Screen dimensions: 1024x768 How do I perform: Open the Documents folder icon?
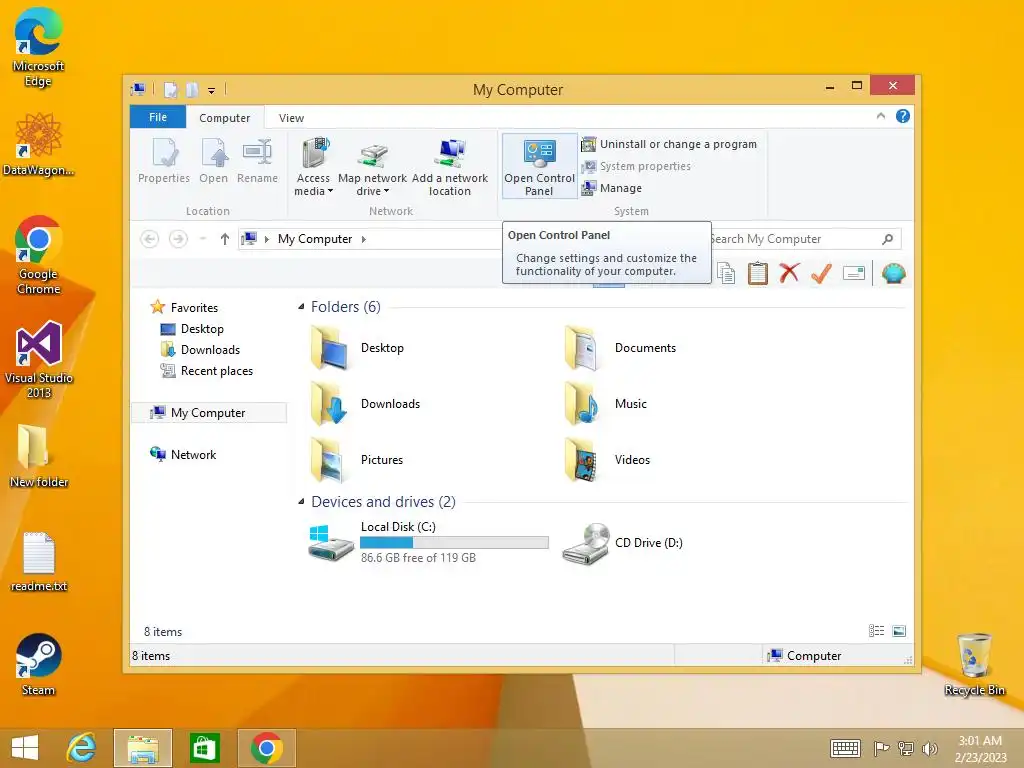point(581,348)
